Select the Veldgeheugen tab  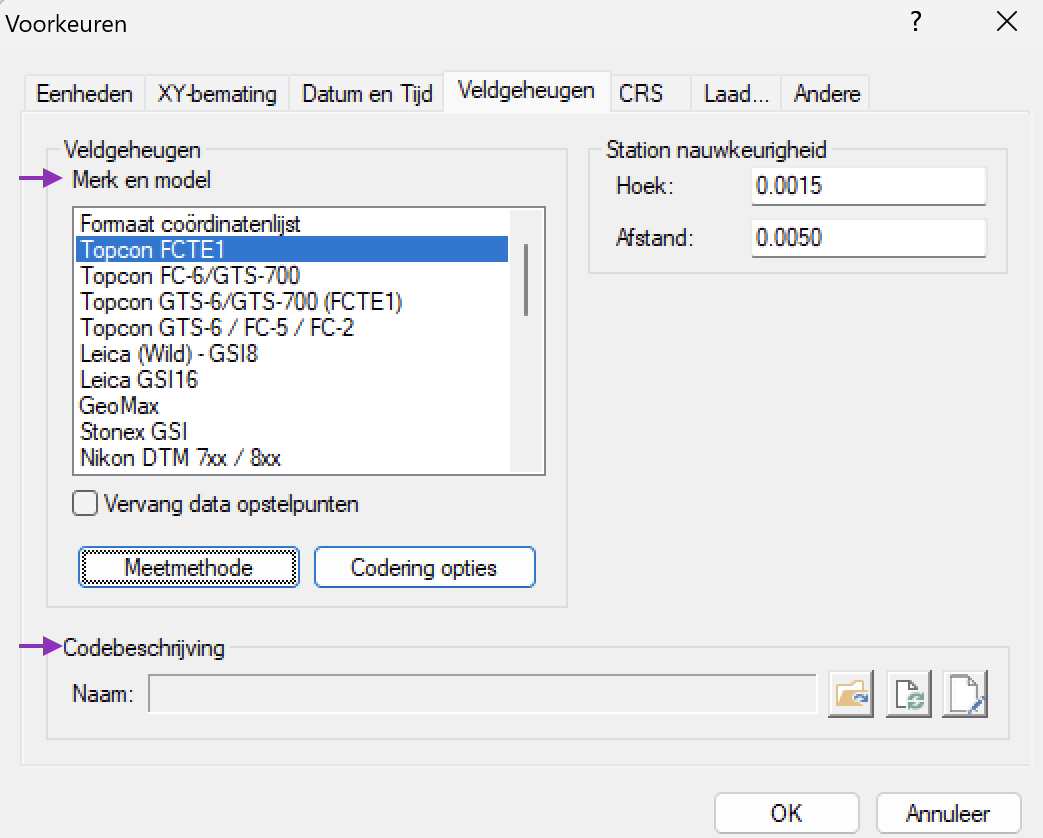click(x=526, y=90)
